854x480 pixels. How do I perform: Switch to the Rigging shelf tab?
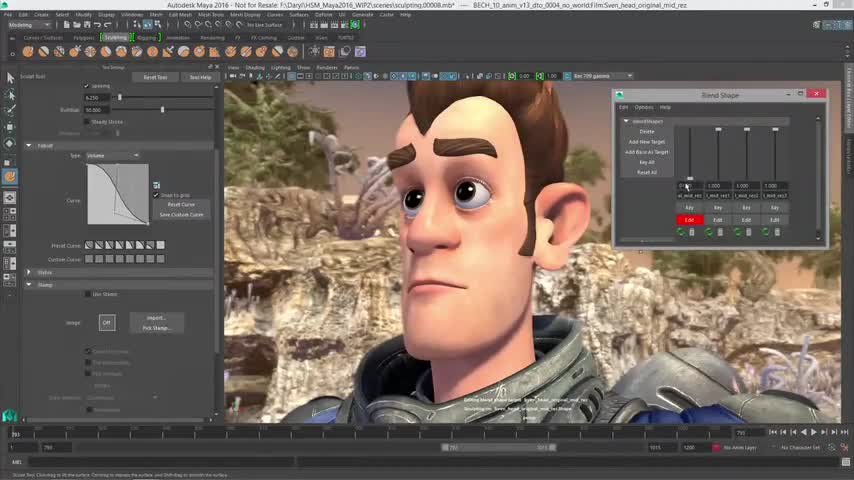click(147, 38)
